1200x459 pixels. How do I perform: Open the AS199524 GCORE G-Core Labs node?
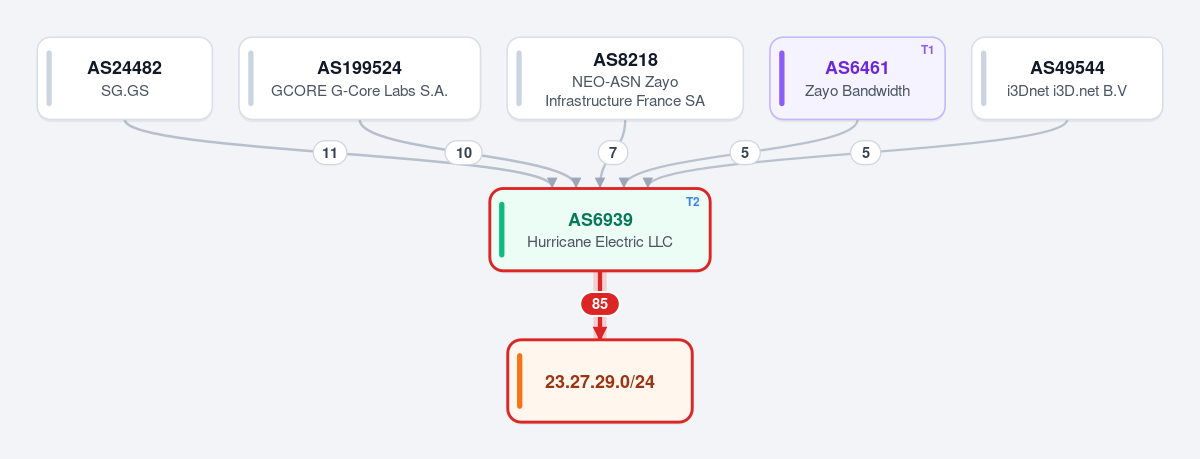[360, 78]
